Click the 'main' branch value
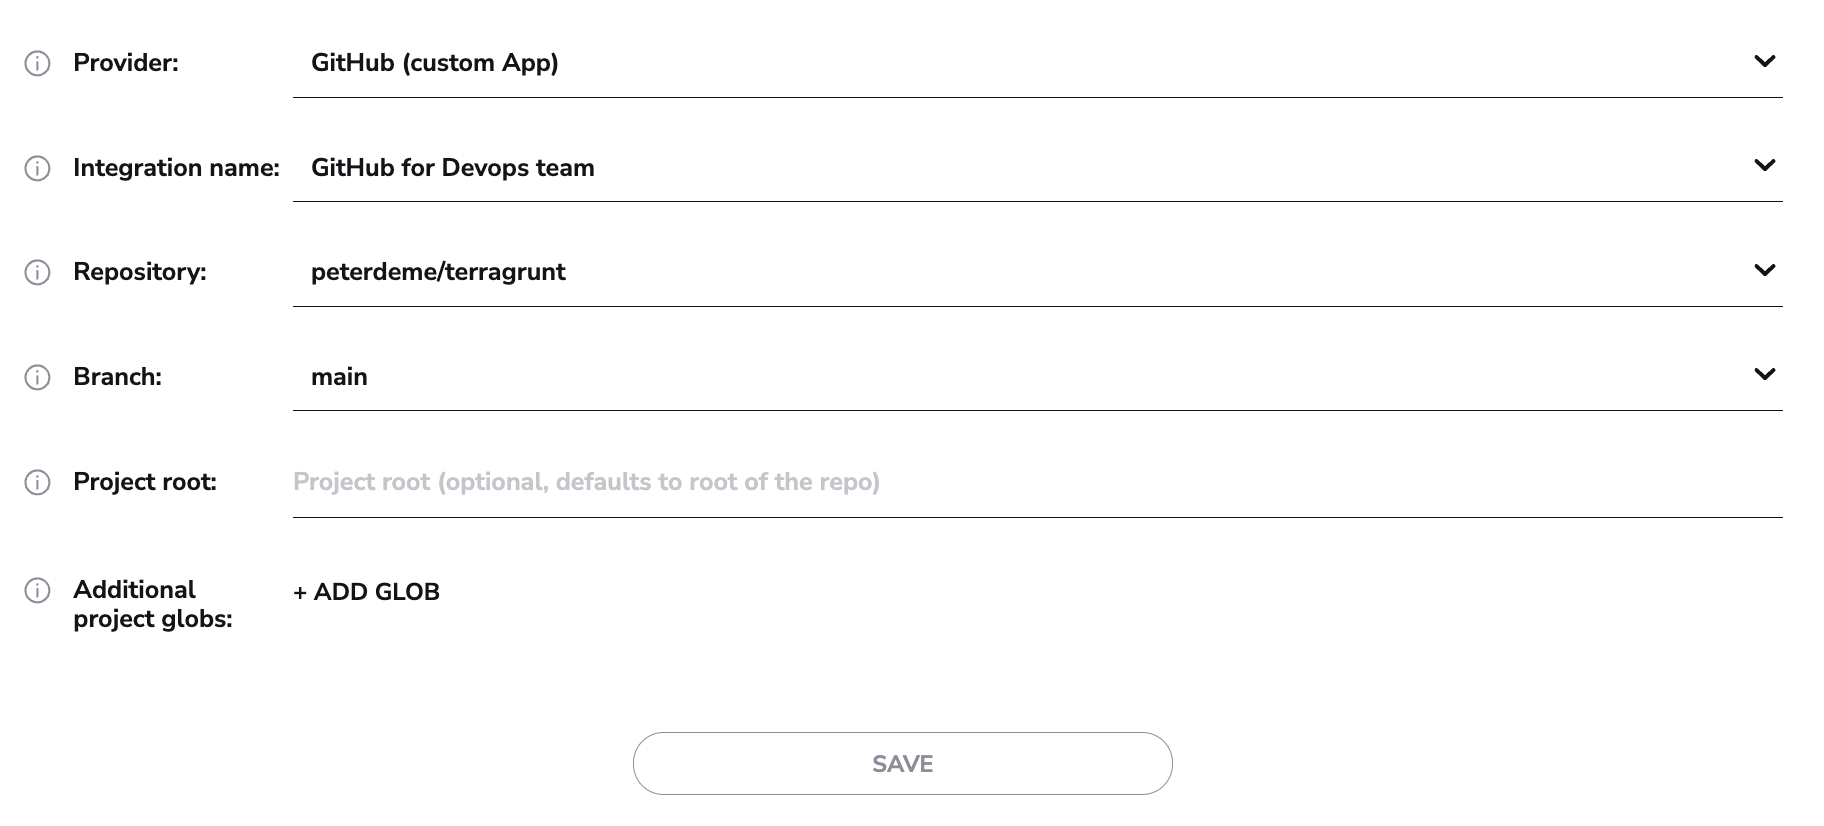Screen dimensions: 1824x826 pos(339,377)
